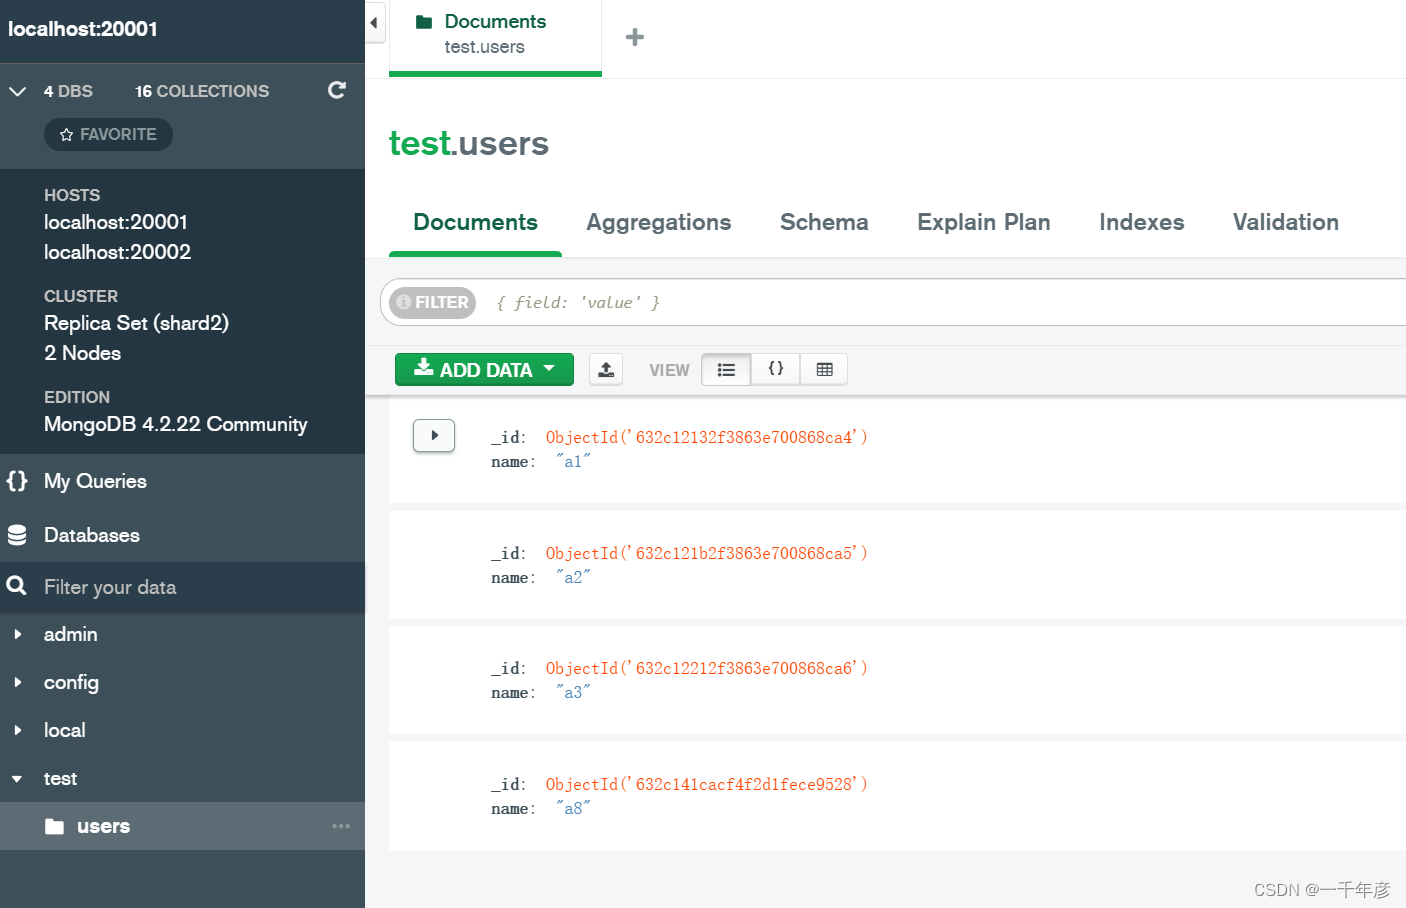Click the host localhost:20002 entry
This screenshot has height=908, width=1406.
tap(117, 252)
